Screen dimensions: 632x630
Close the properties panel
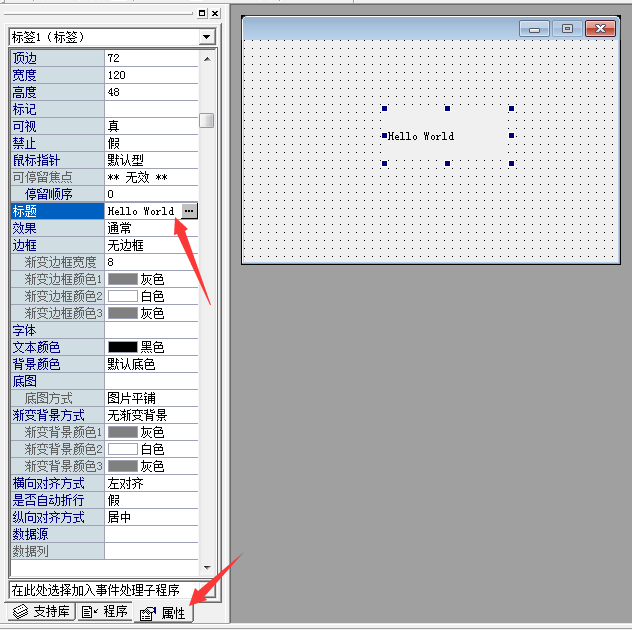(x=215, y=13)
